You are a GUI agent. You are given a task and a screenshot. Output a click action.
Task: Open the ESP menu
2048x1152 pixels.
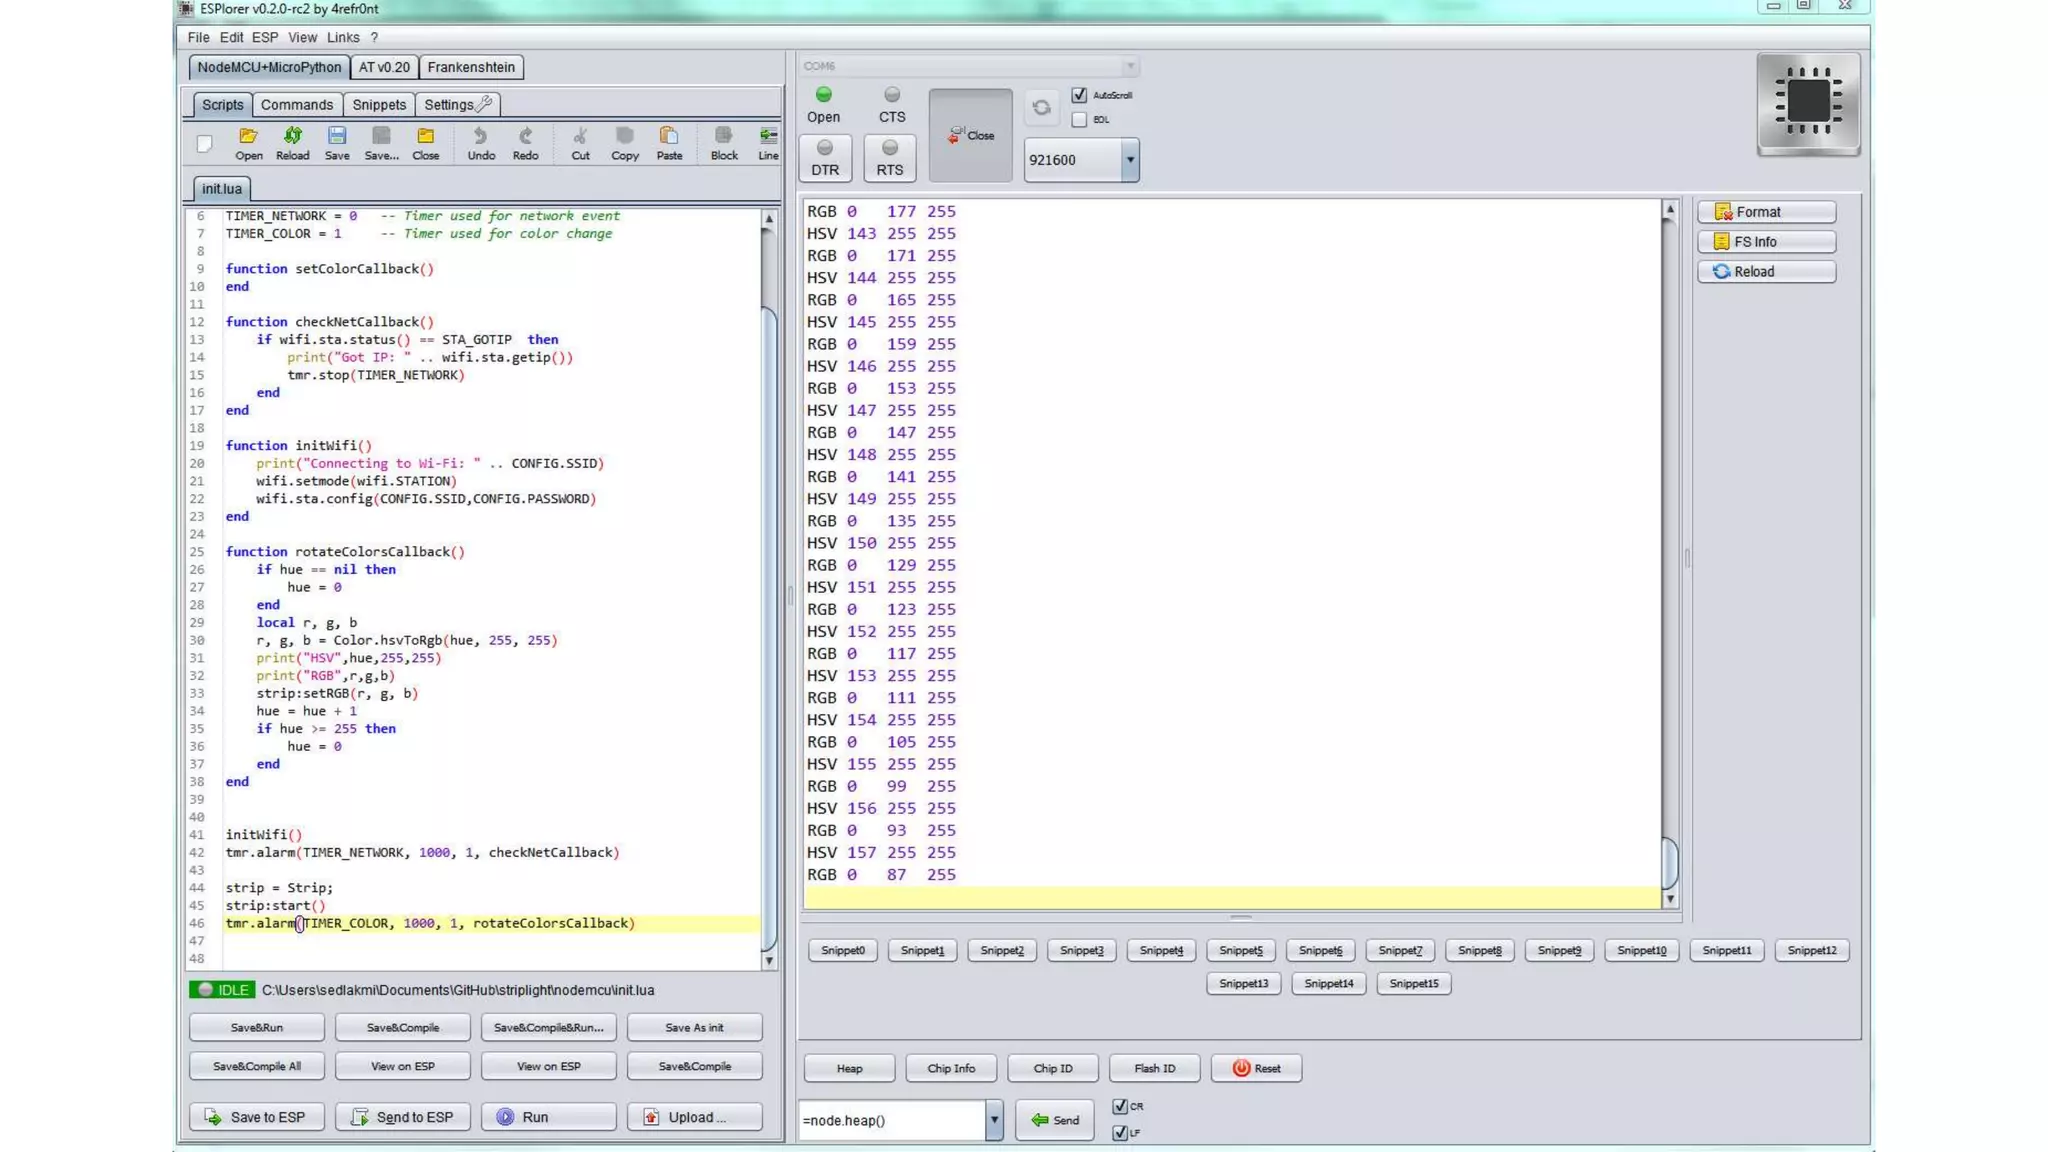click(x=265, y=37)
